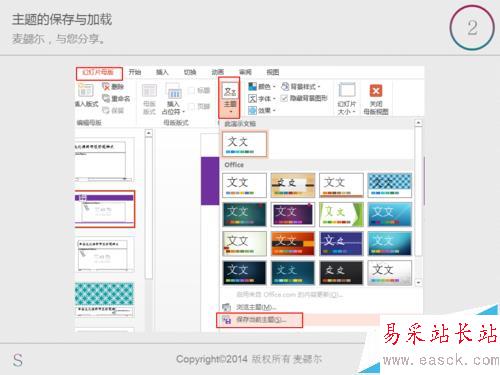This screenshot has height=375, width=500.
Task: Click Close Master View (关闭母版视图)
Action: point(376,99)
